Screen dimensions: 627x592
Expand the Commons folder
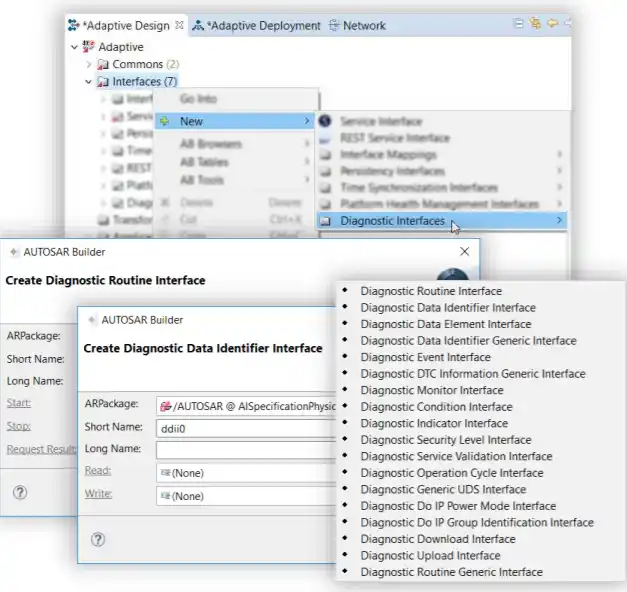pyautogui.click(x=89, y=64)
